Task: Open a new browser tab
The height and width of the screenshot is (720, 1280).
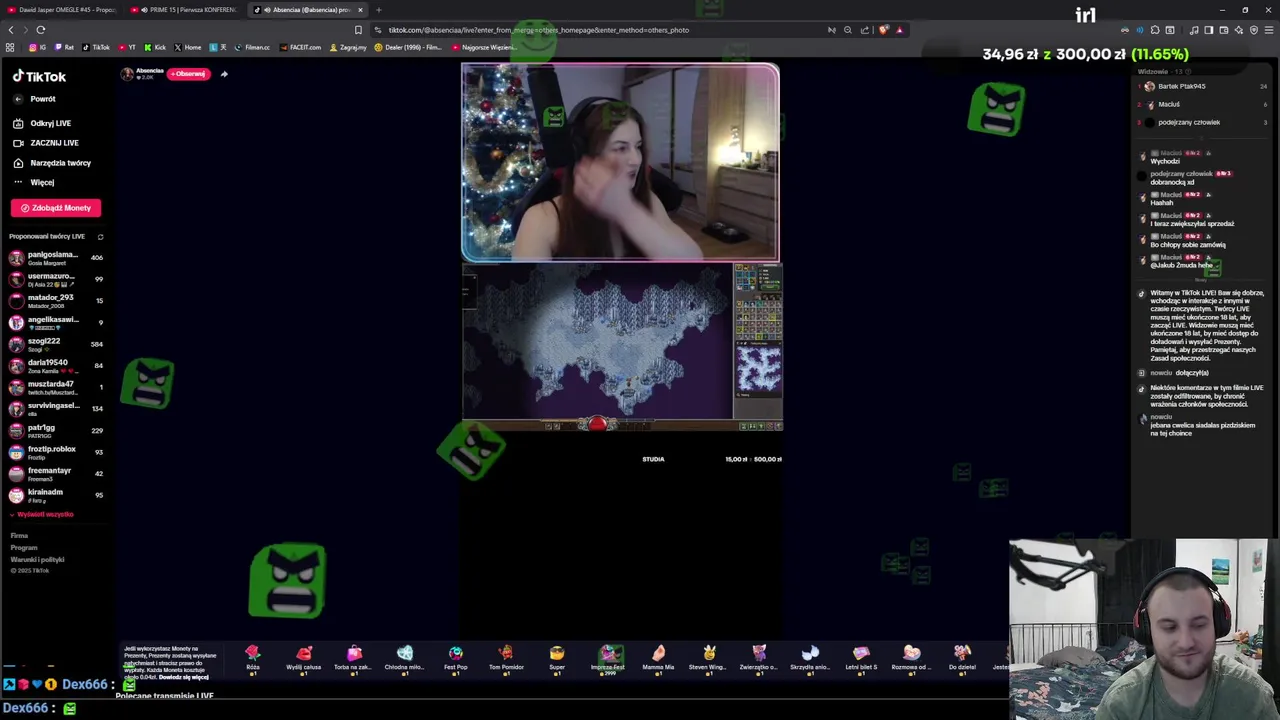Action: [x=378, y=10]
